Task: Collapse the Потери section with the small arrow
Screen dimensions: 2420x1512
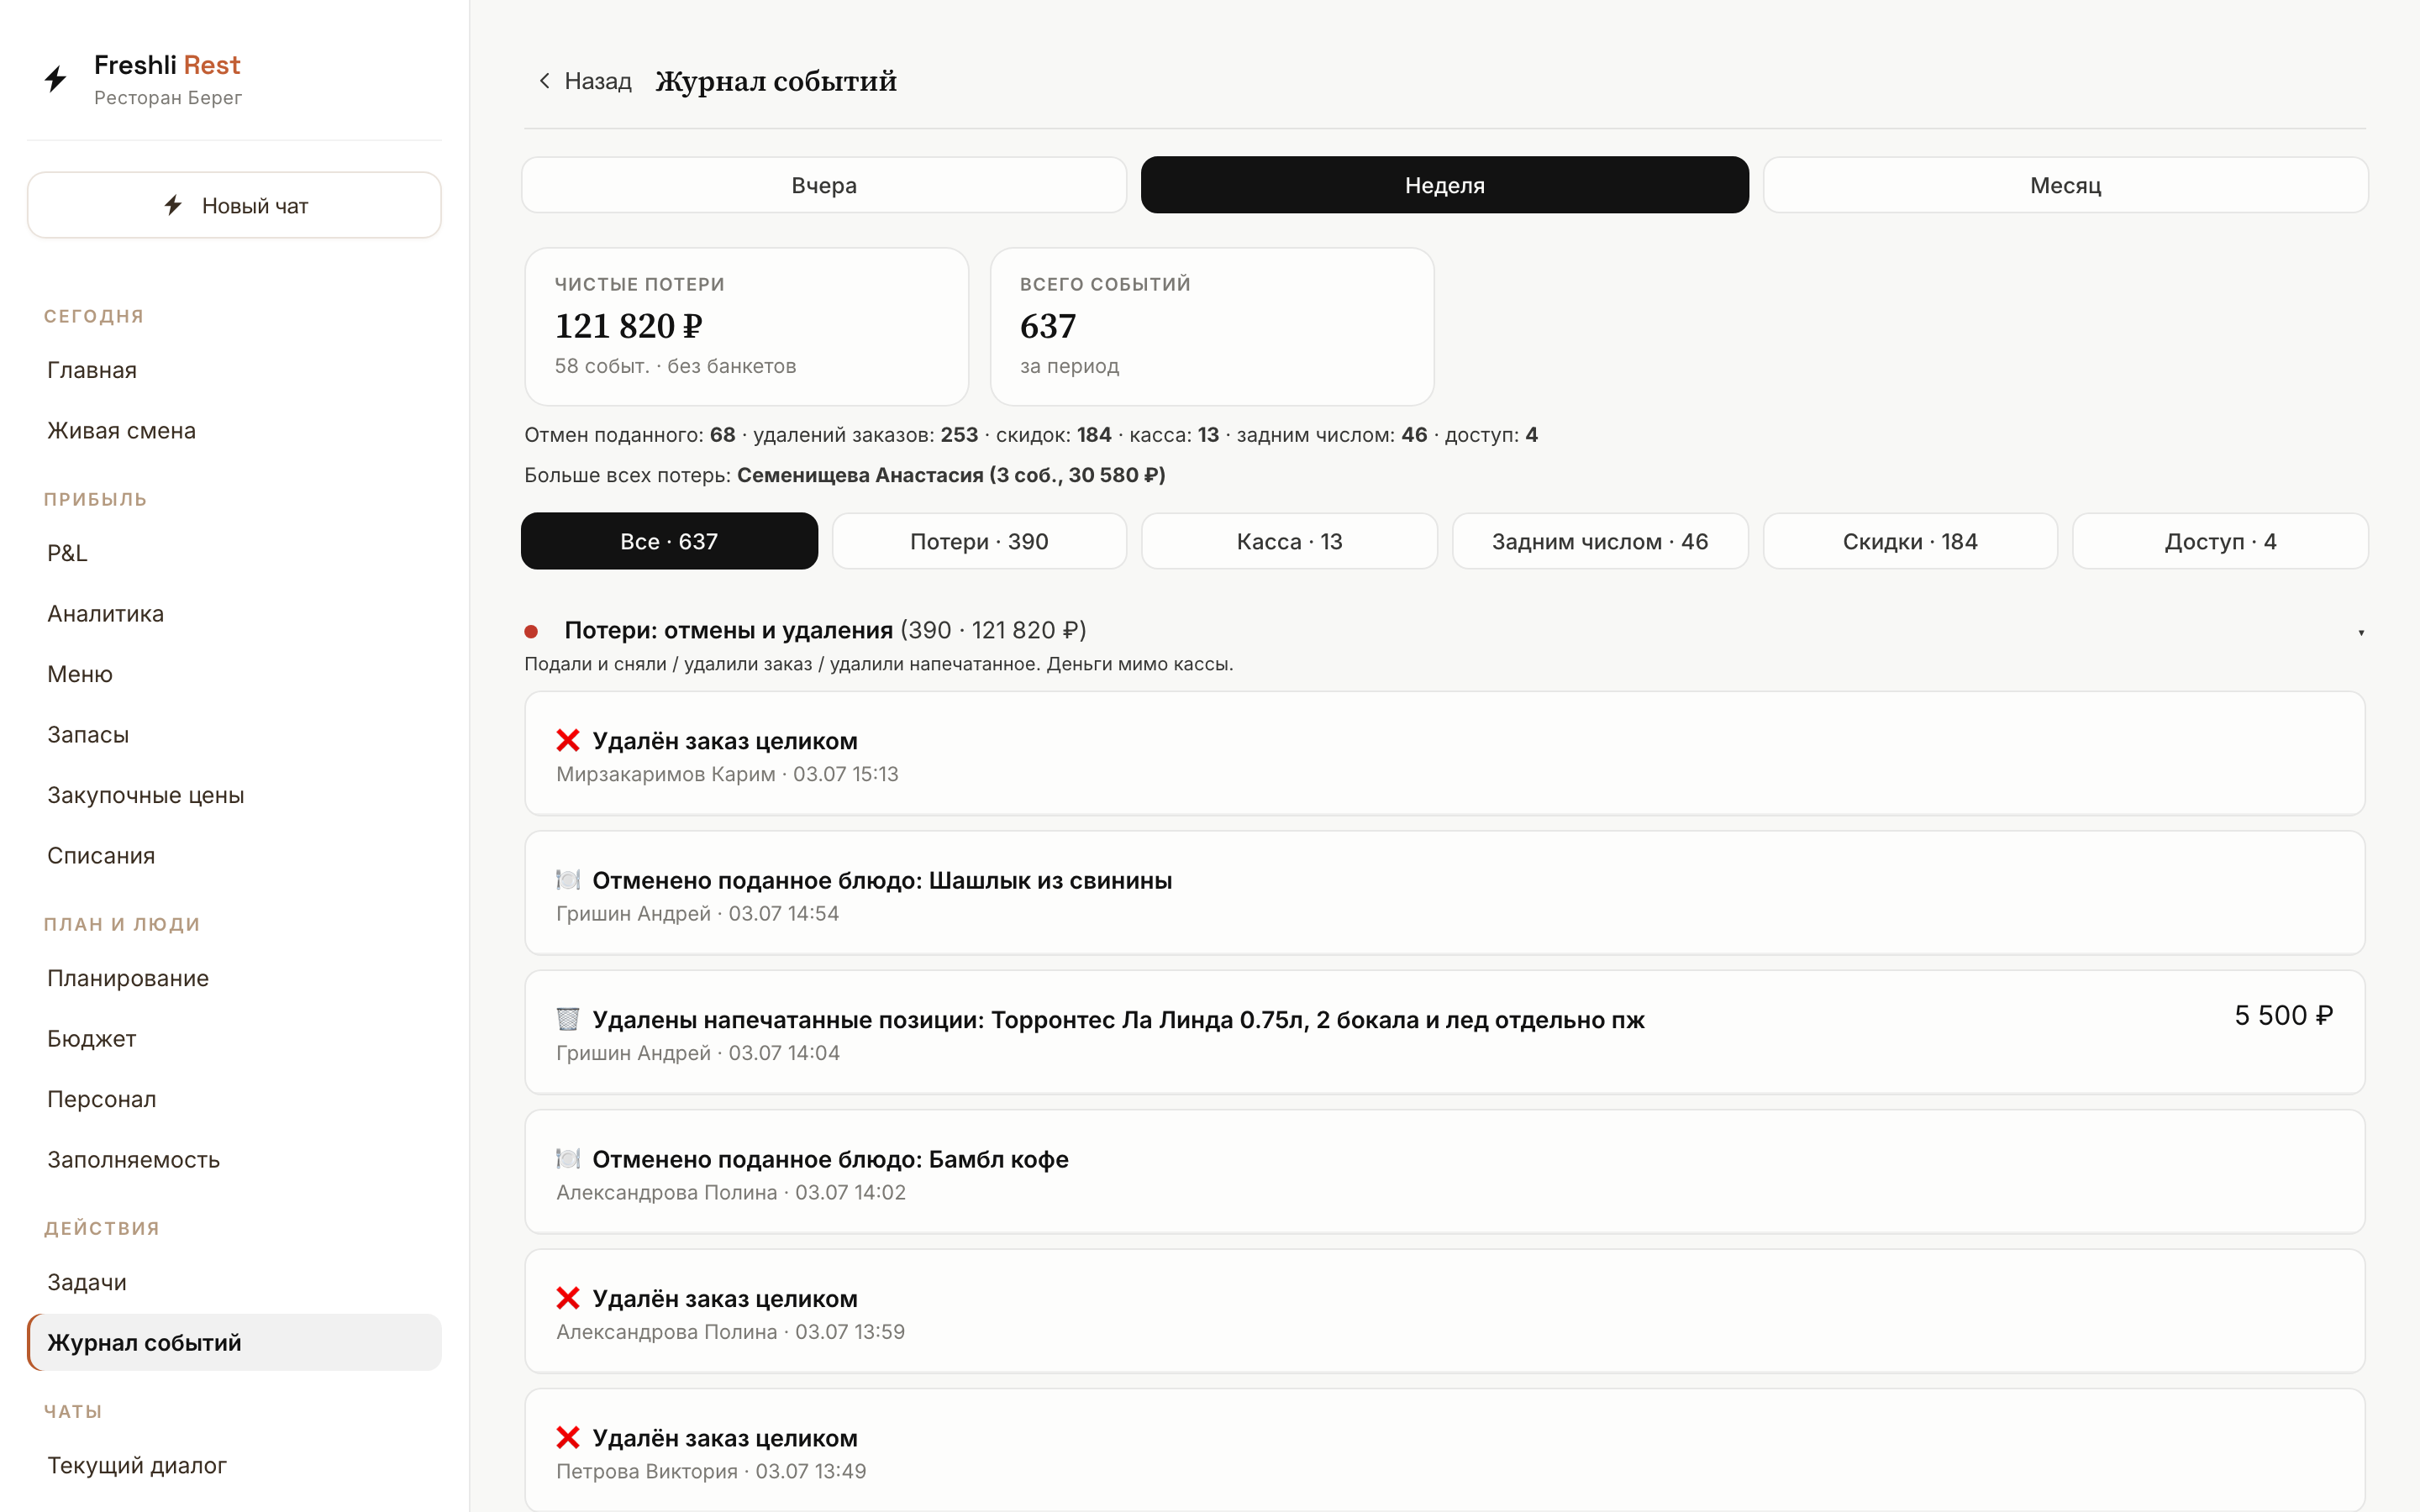Action: (x=2361, y=632)
